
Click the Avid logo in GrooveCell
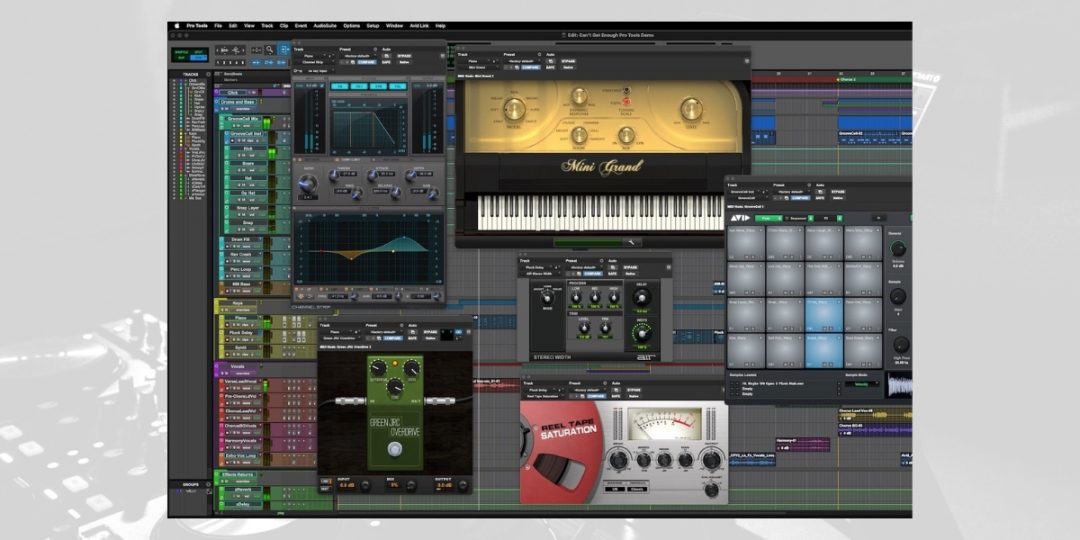(740, 218)
